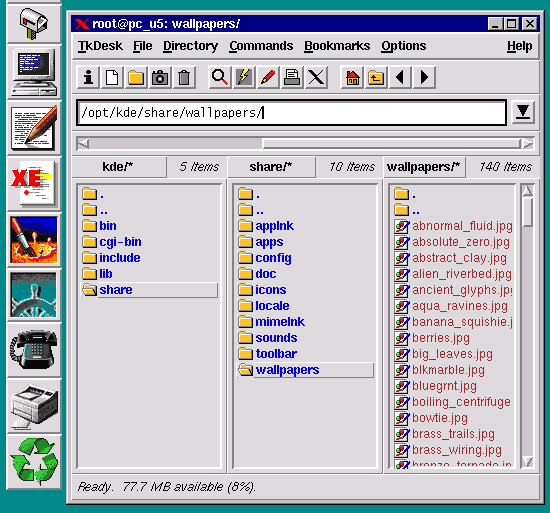Open the share/* column menu button

click(271, 167)
